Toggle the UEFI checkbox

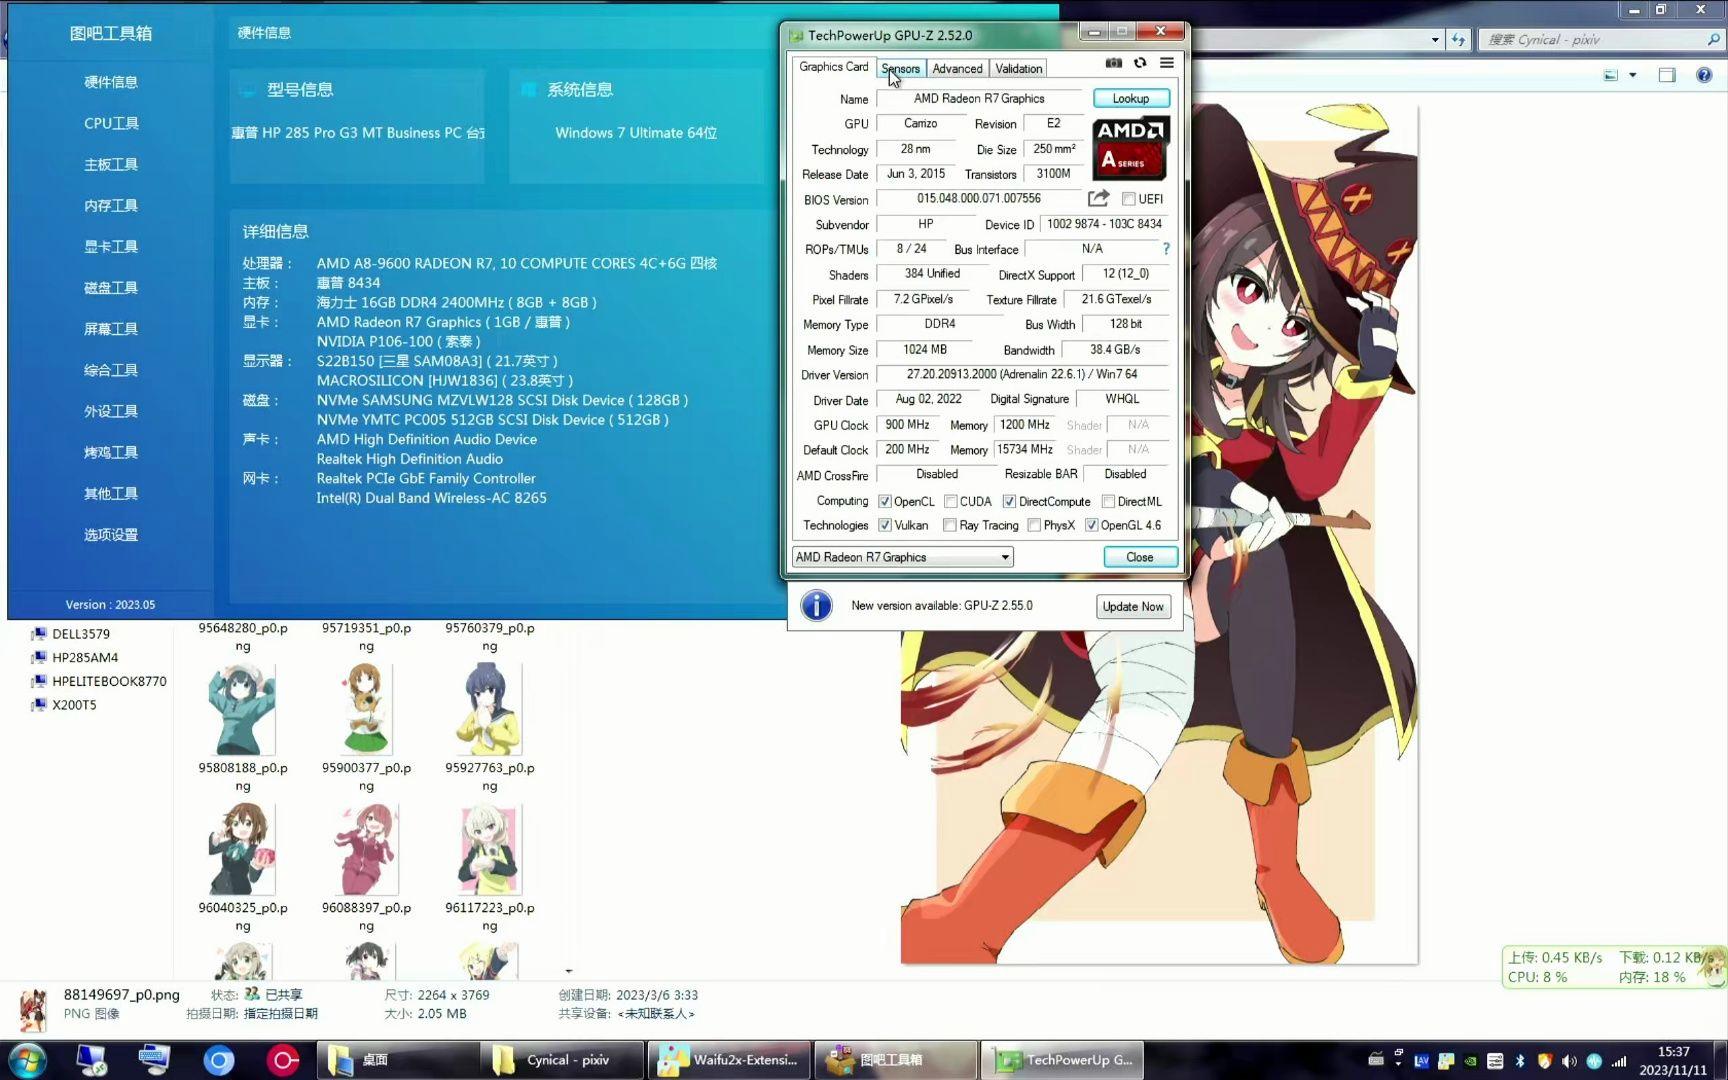[1128, 199]
